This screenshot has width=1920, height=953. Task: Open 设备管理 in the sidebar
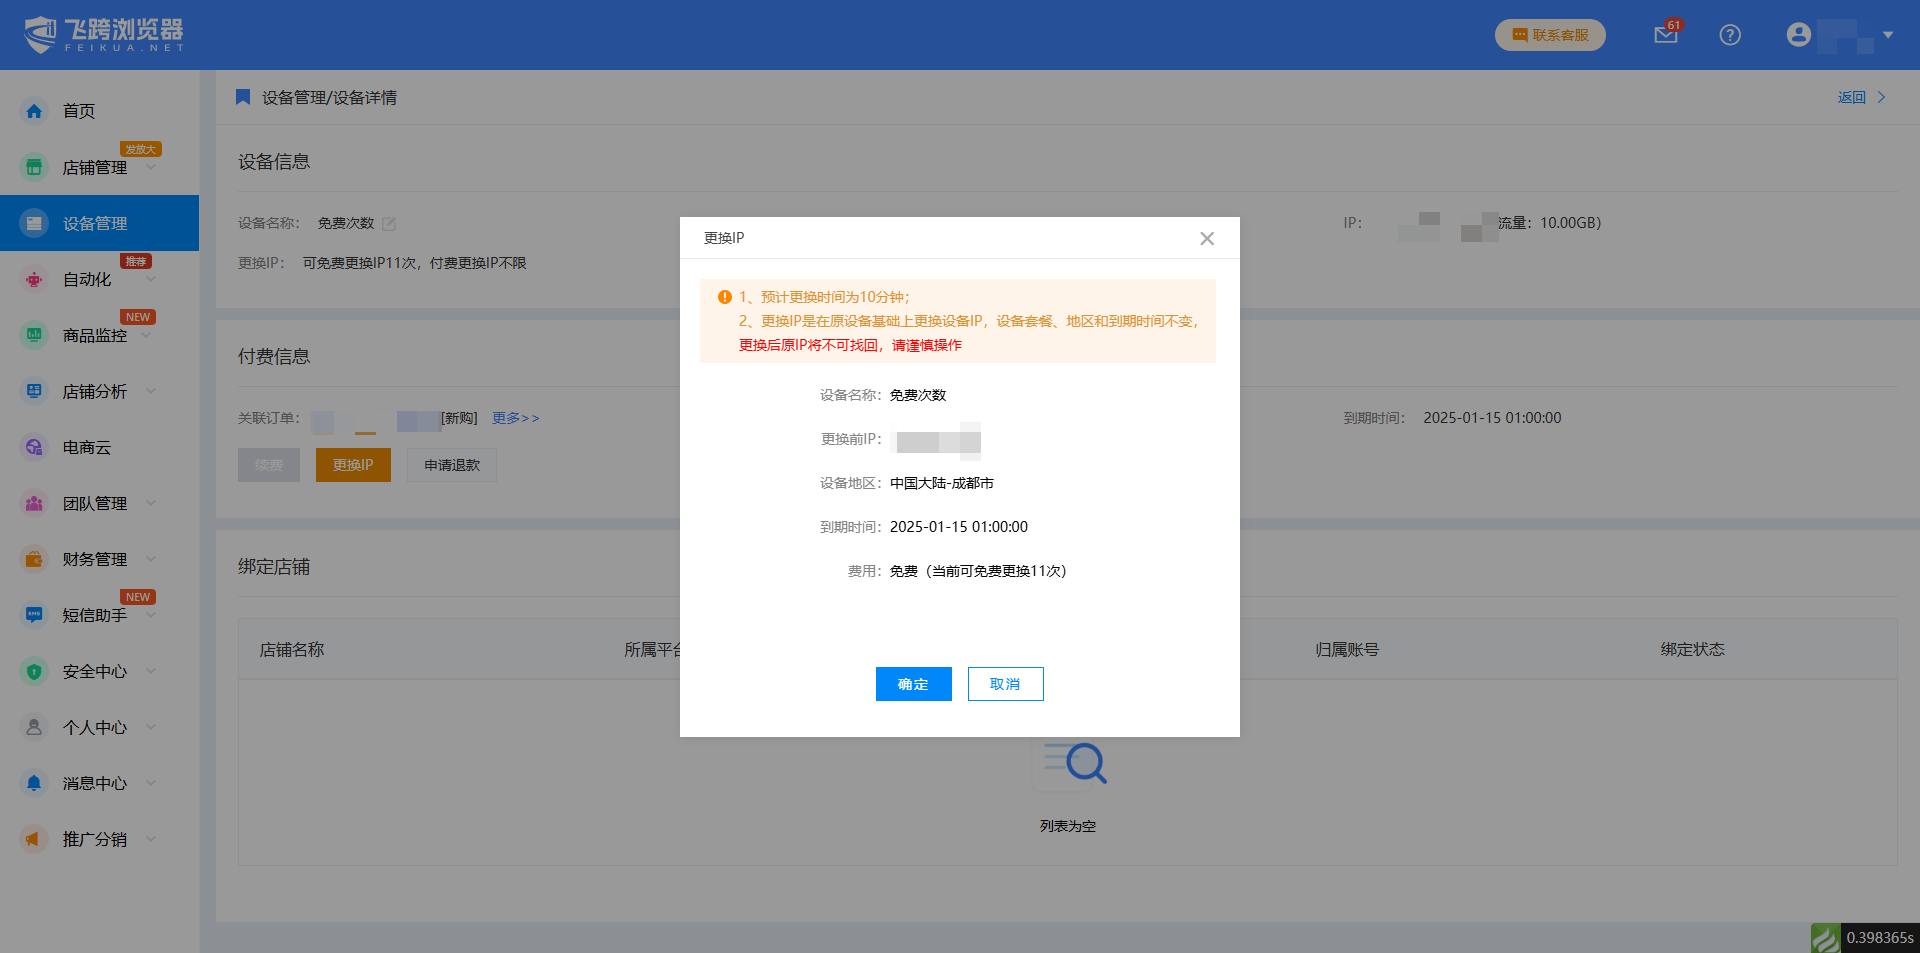[95, 224]
